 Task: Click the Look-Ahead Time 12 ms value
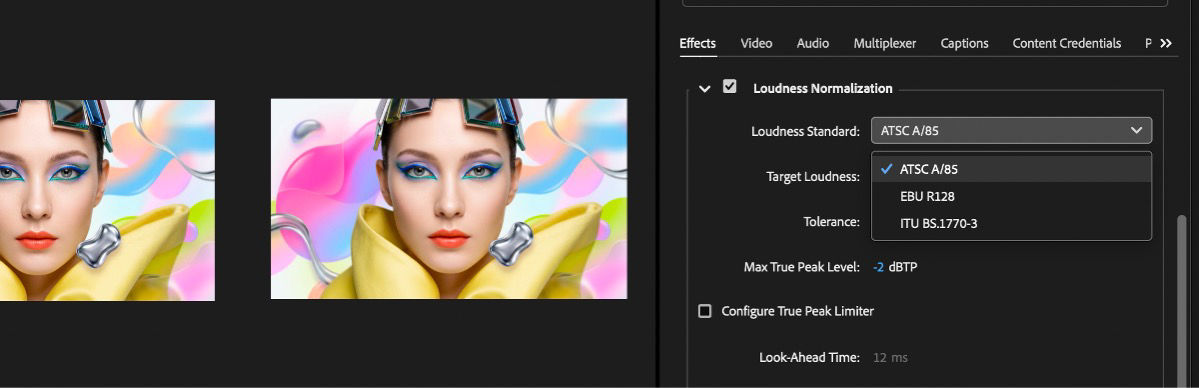[890, 357]
